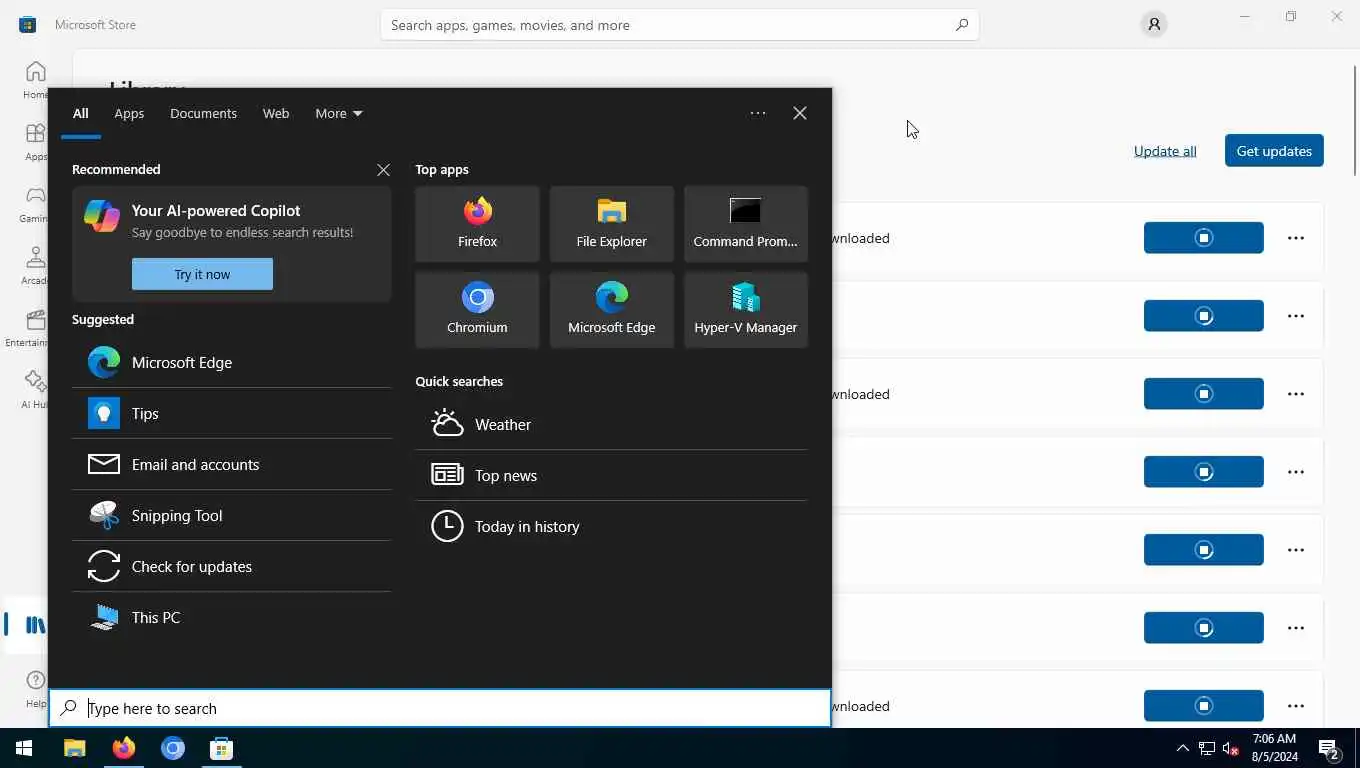
Task: Open Firefox from the taskbar
Action: [x=124, y=748]
